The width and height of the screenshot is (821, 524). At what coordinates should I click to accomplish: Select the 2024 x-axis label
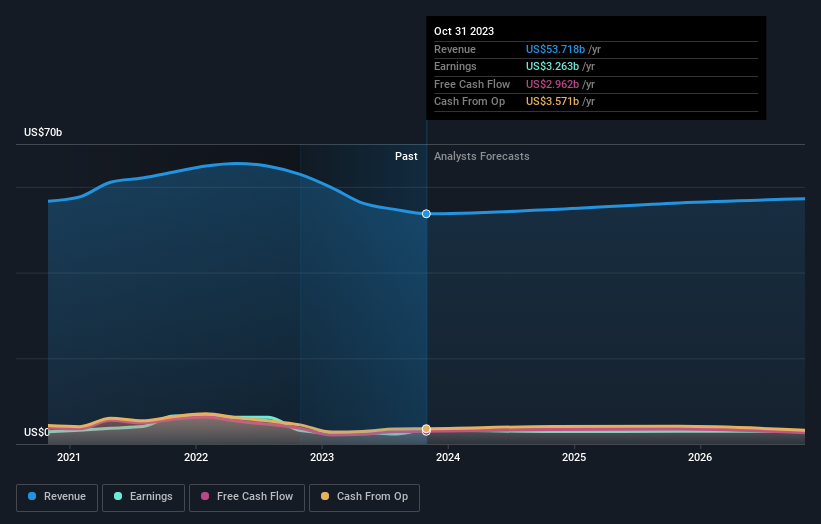[448, 457]
